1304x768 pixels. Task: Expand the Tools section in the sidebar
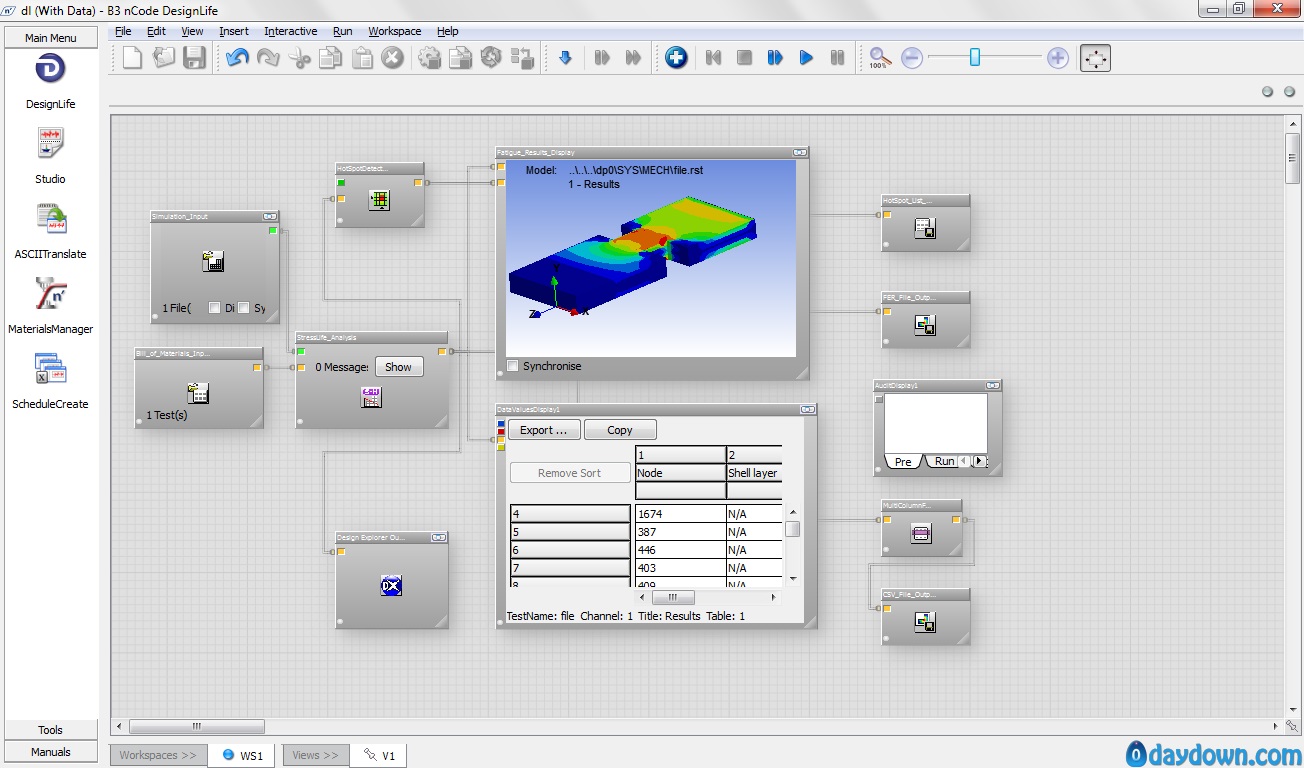(51, 730)
